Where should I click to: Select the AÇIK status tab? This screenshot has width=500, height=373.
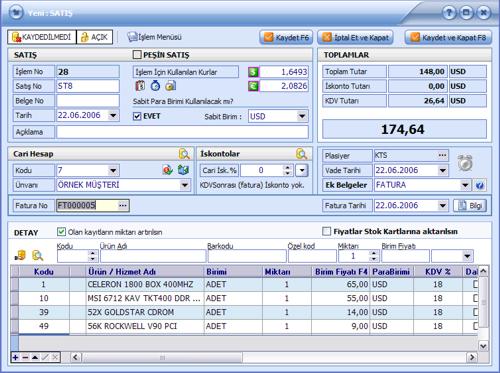(95, 37)
